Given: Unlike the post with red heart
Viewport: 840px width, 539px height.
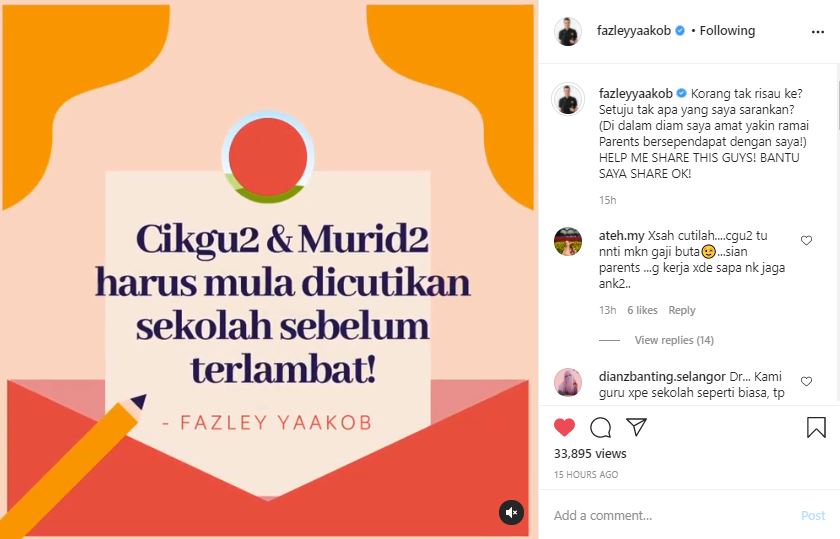Looking at the screenshot, I should tap(564, 427).
